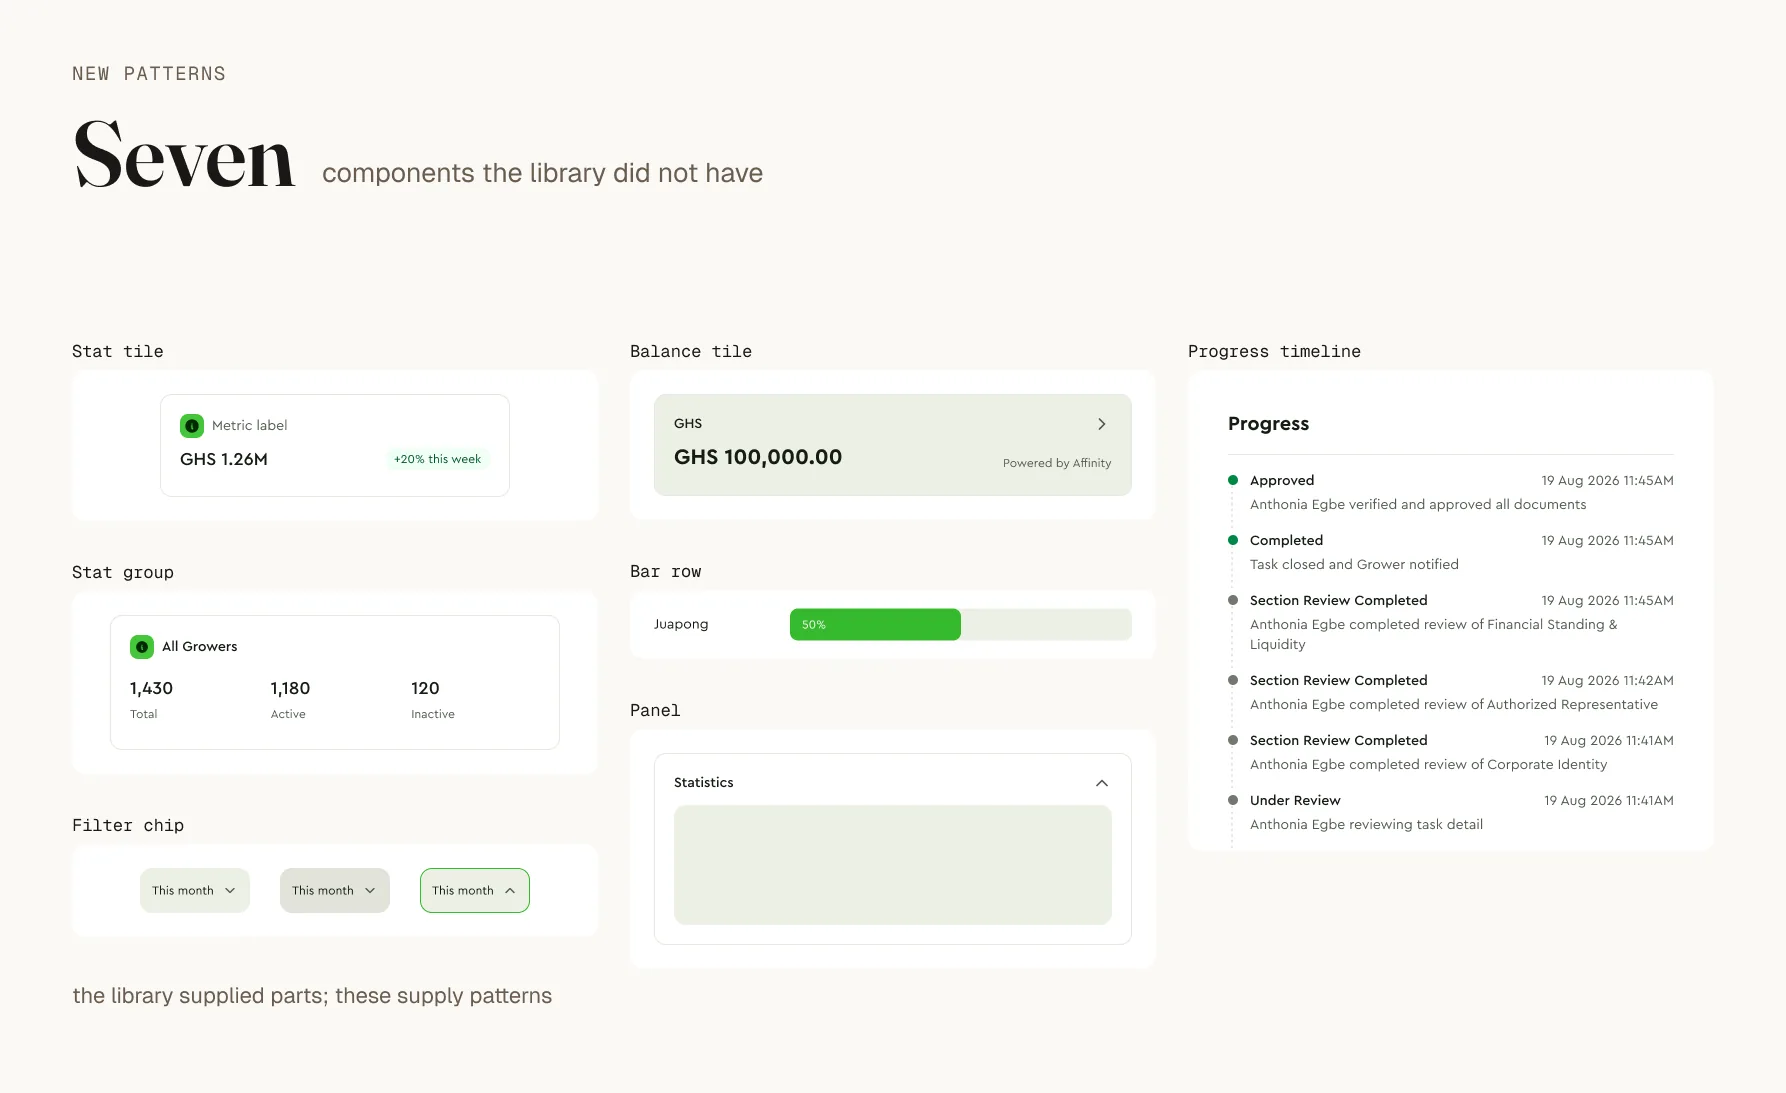Click the empty Statistics panel content area
The image size is (1786, 1093).
pyautogui.click(x=893, y=865)
